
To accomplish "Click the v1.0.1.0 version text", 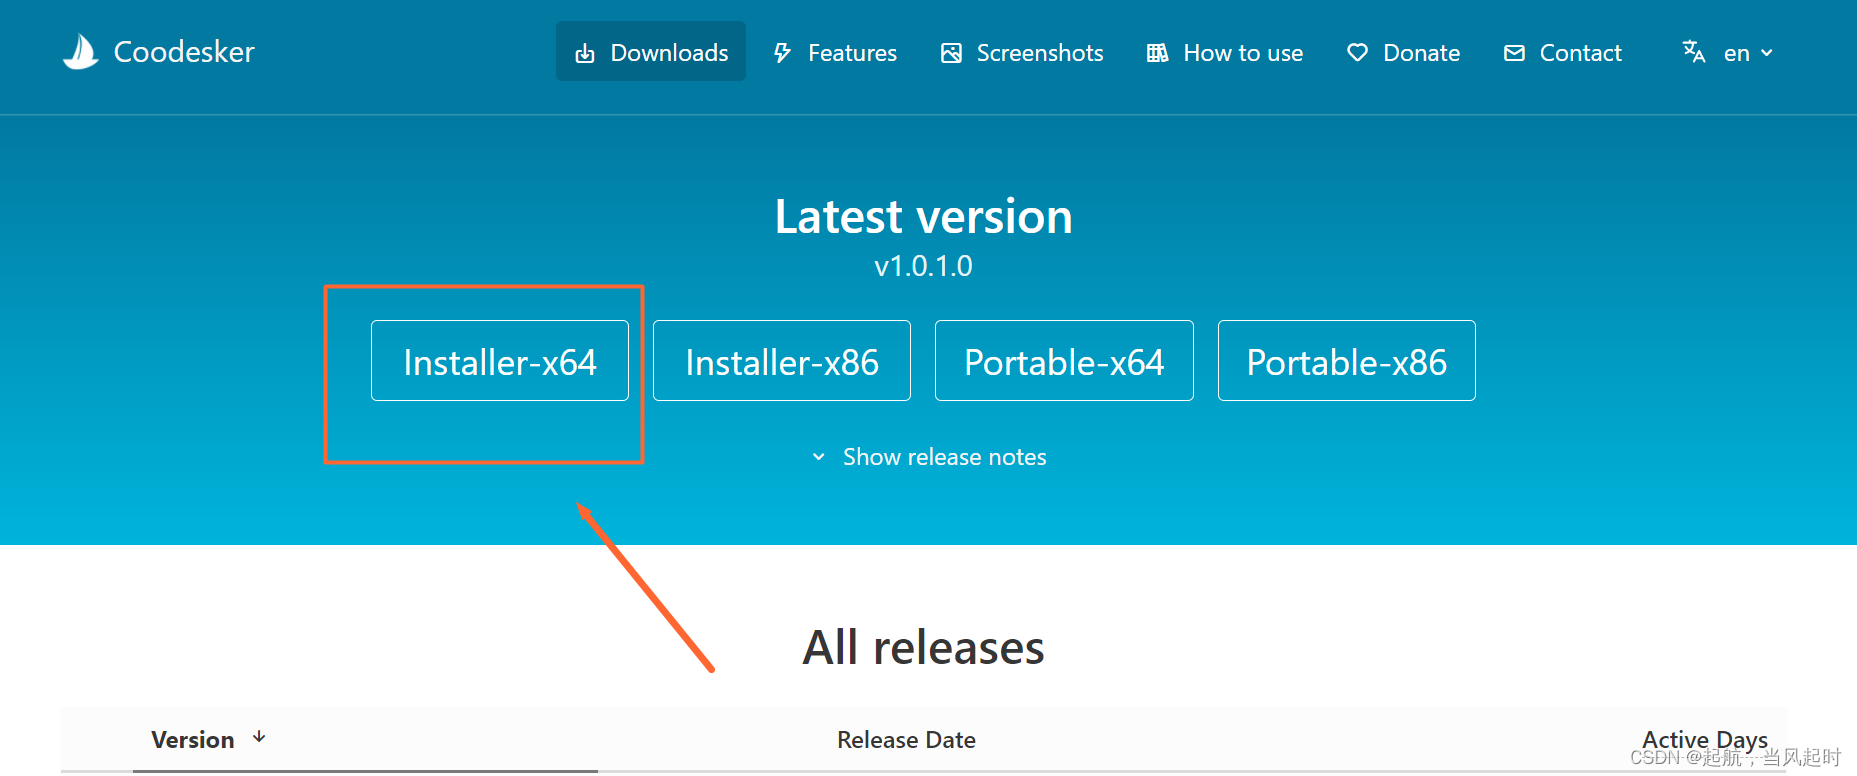I will (923, 266).
